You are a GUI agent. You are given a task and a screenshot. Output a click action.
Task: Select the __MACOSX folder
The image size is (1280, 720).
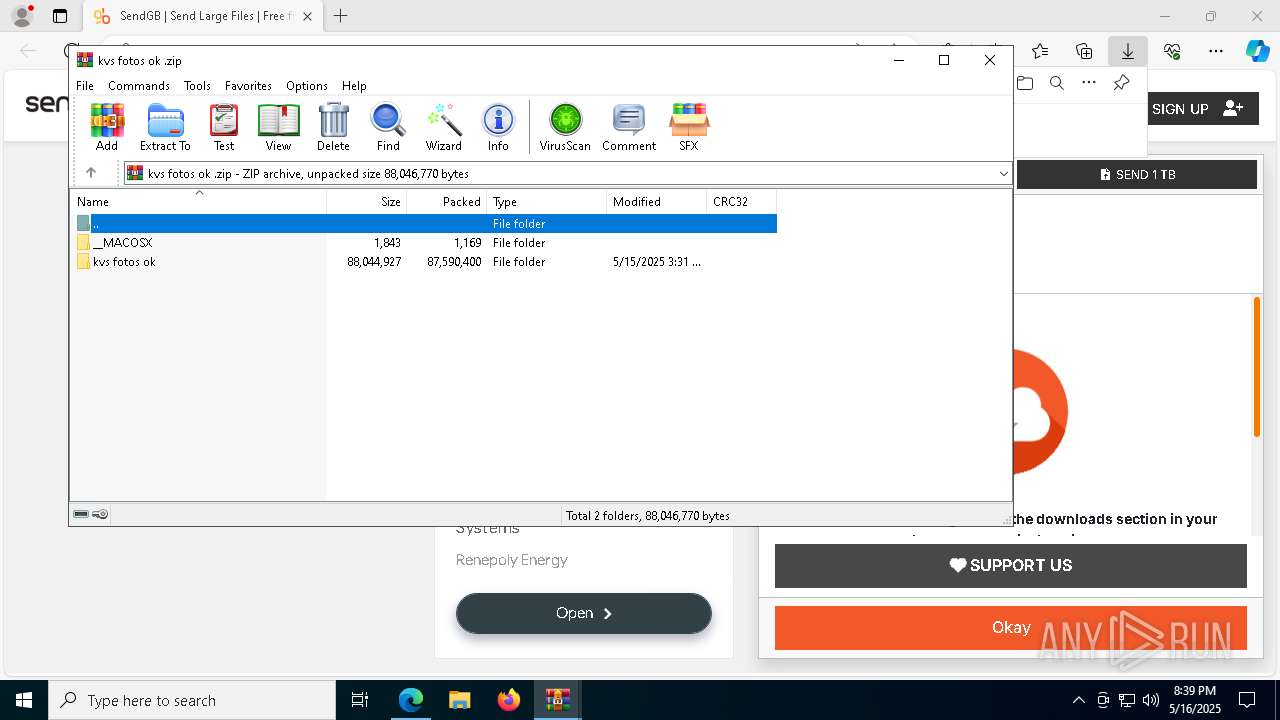pos(122,243)
